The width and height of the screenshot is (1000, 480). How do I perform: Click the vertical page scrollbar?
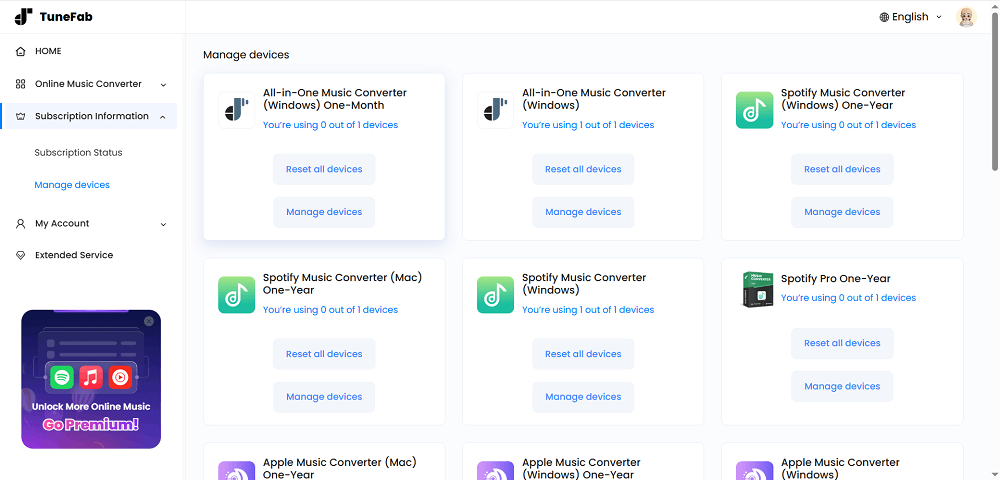coord(995,91)
